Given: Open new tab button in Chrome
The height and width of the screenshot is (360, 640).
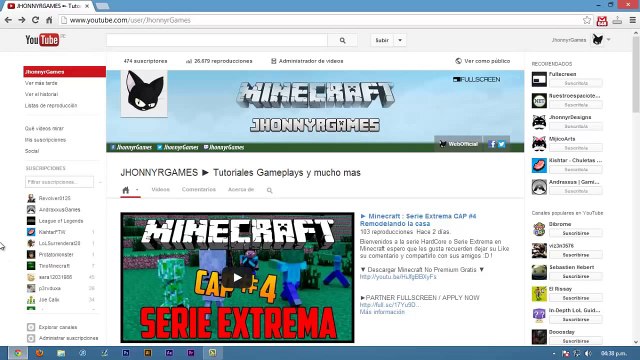Looking at the screenshot, I should click(102, 6).
